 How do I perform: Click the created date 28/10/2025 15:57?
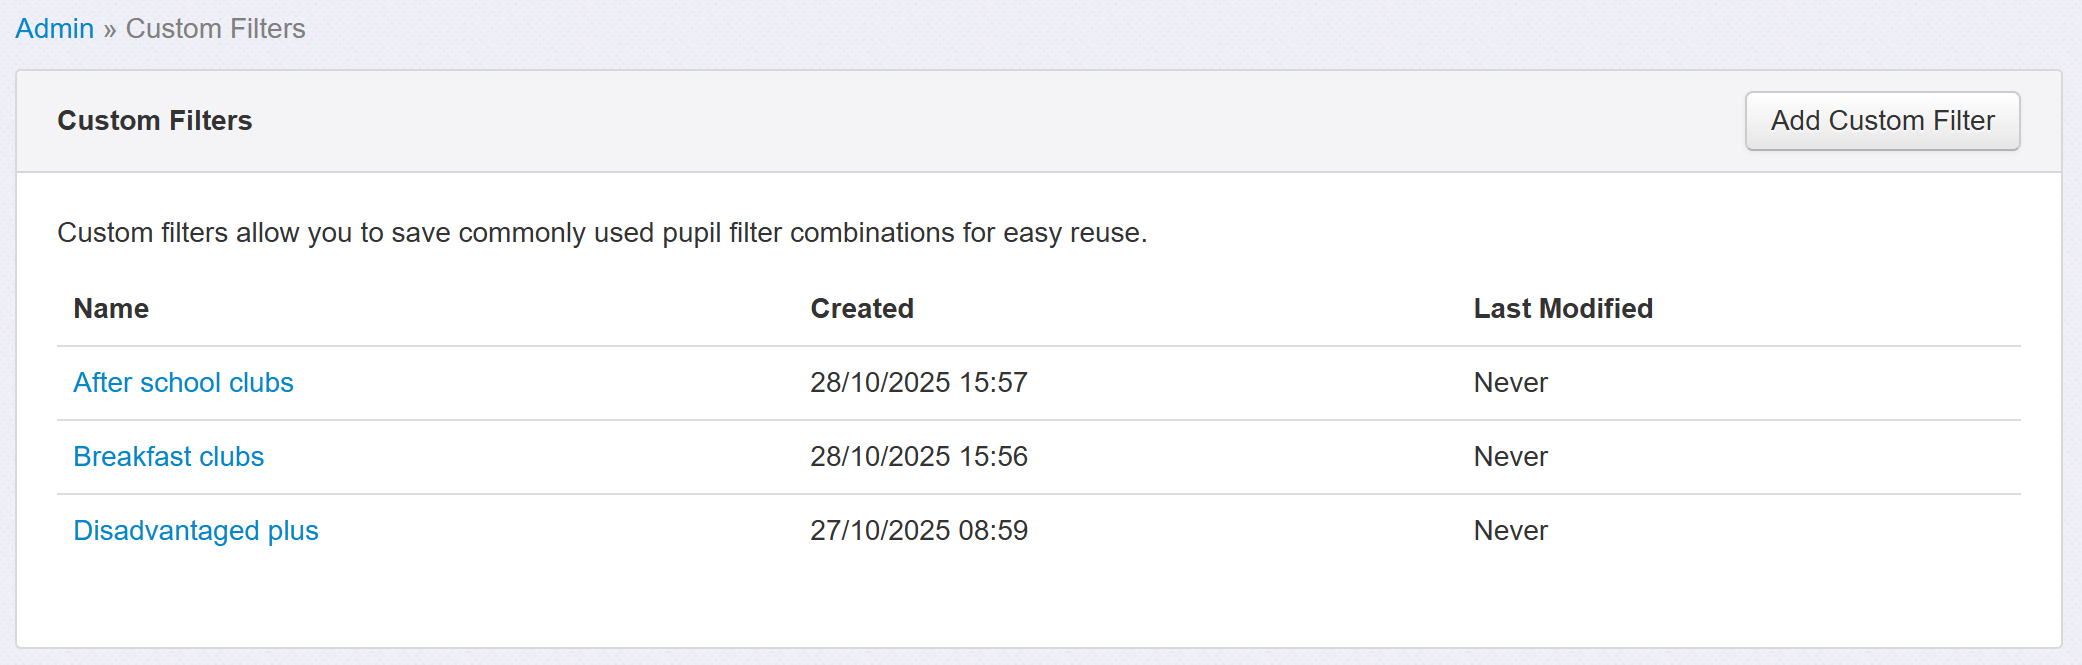918,383
